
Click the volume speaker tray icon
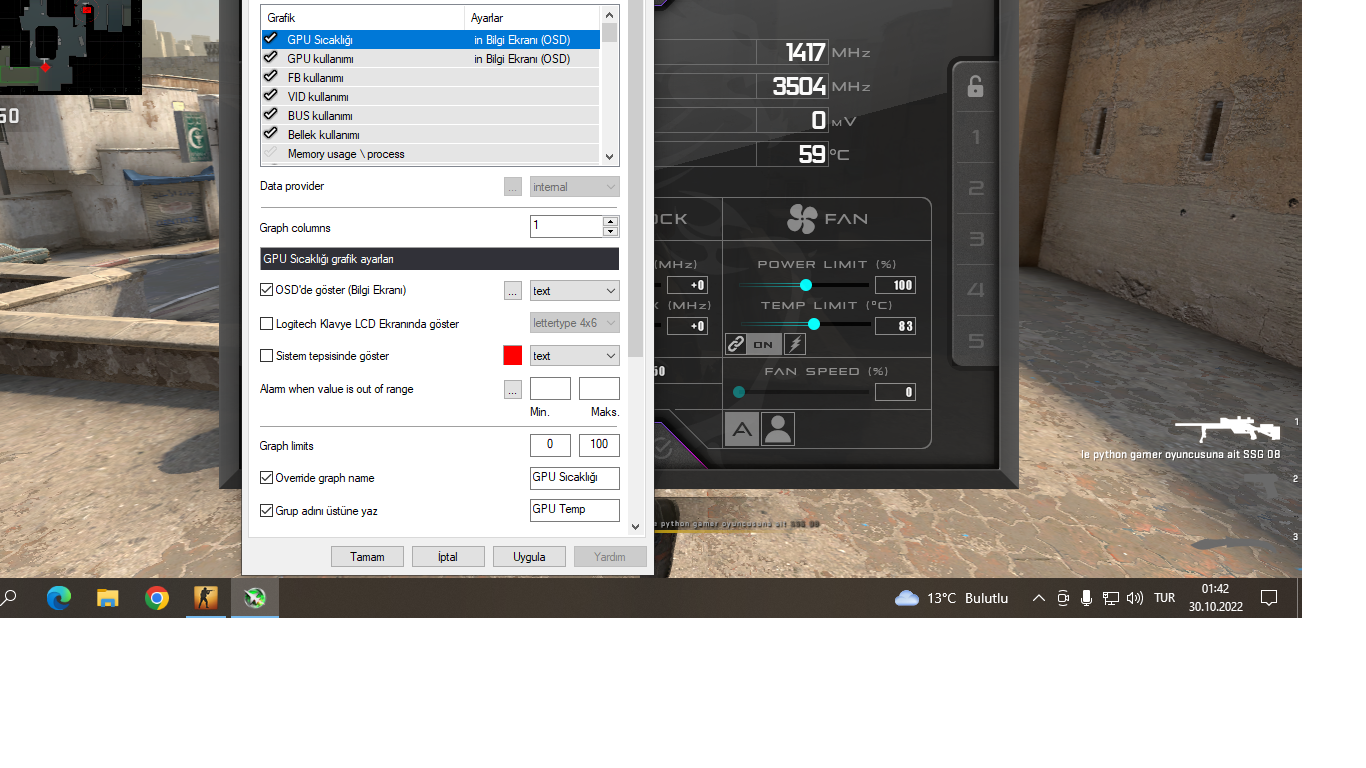click(x=1134, y=598)
